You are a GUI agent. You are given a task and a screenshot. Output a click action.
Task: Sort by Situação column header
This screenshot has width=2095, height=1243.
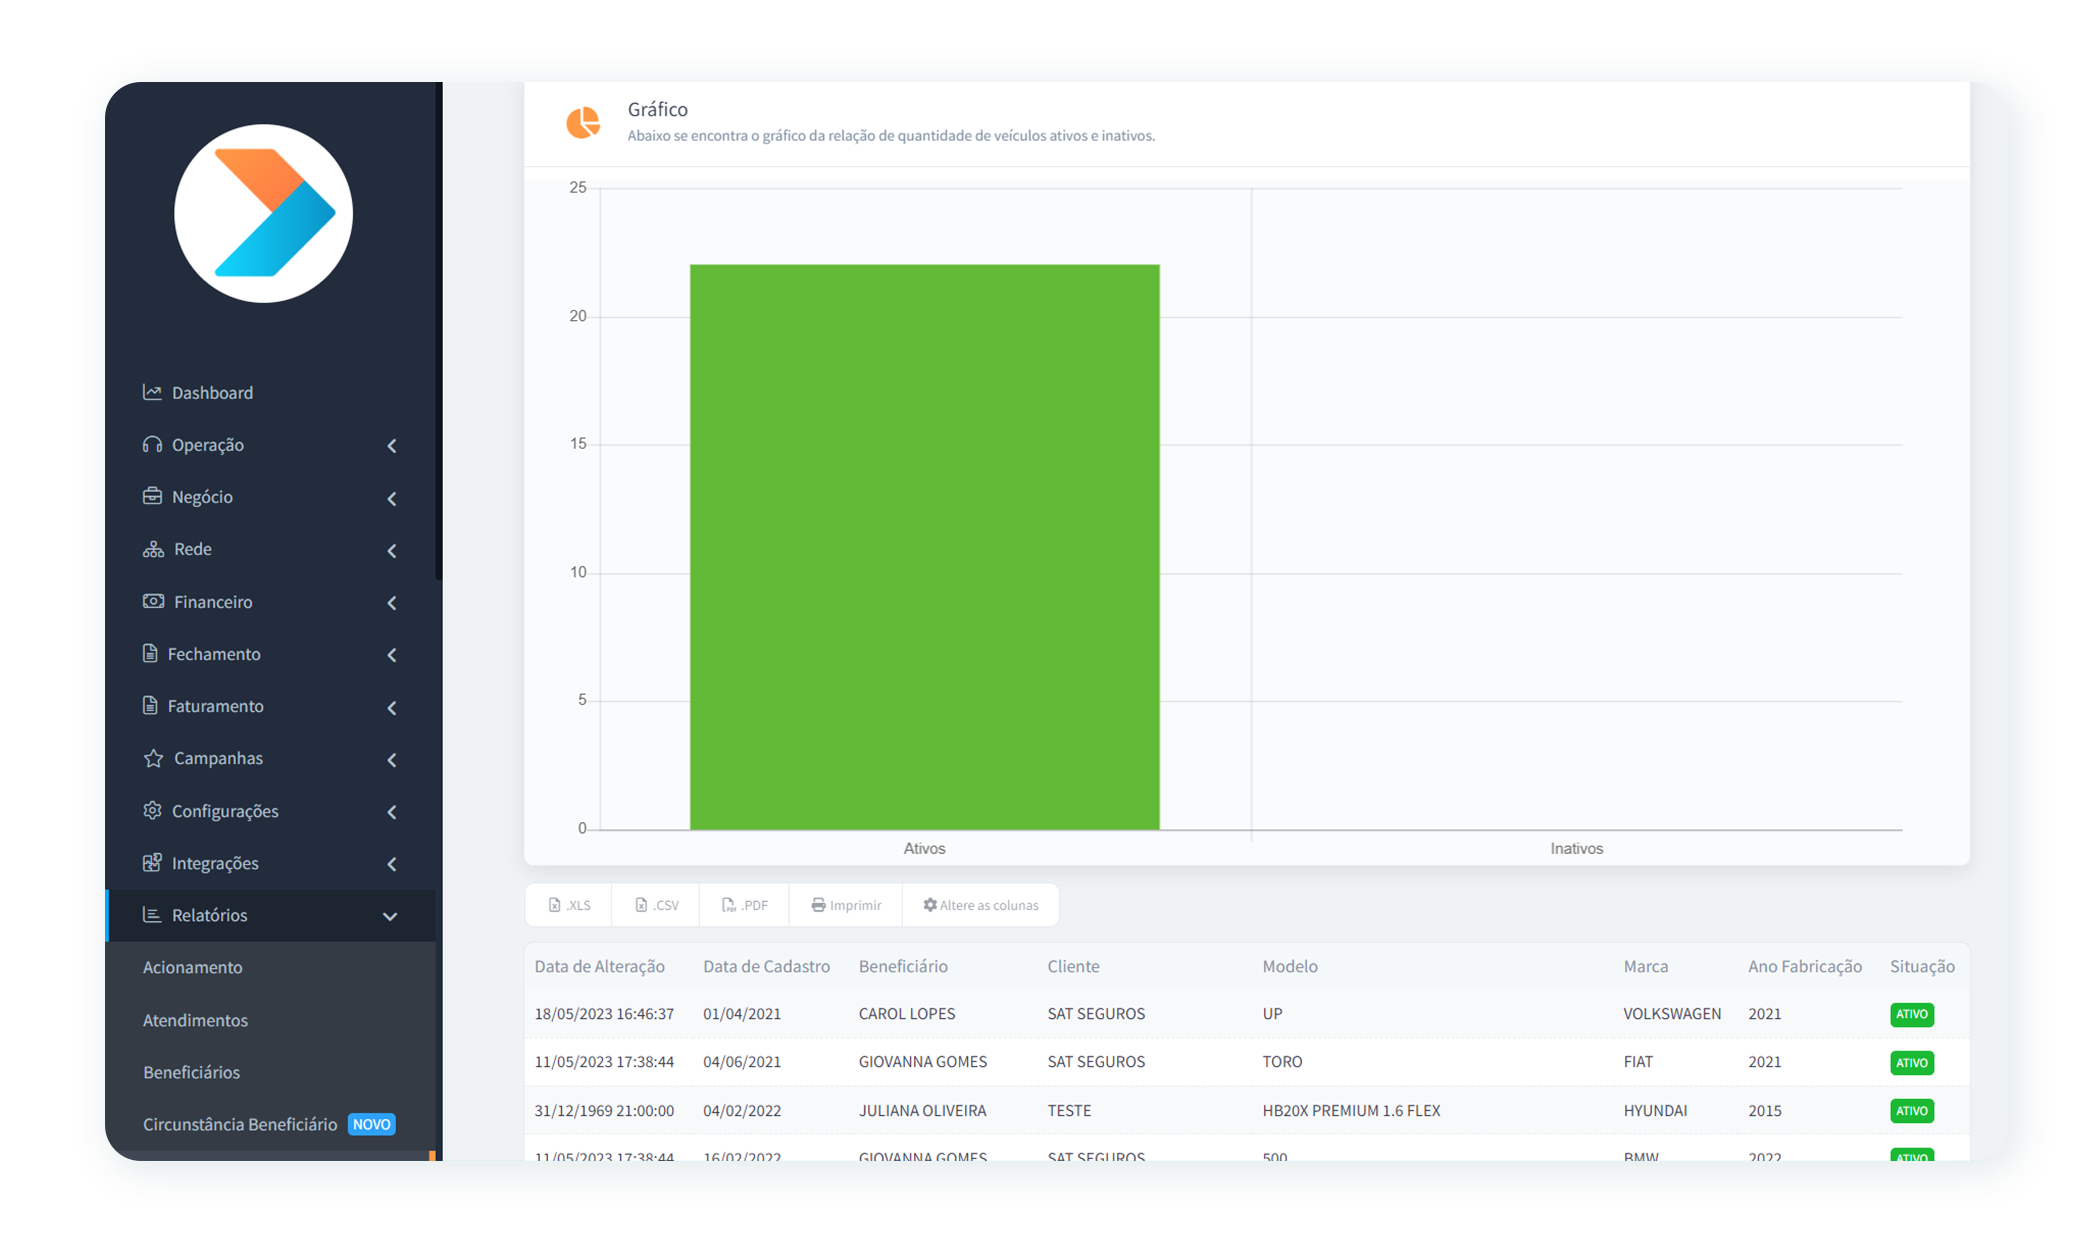click(1922, 966)
